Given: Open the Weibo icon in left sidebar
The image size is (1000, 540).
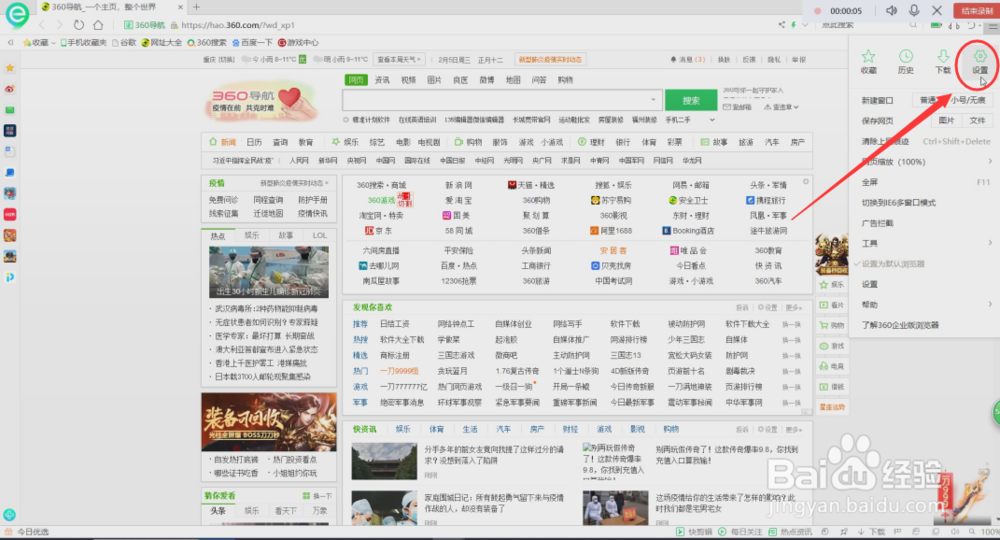Looking at the screenshot, I should coord(10,89).
